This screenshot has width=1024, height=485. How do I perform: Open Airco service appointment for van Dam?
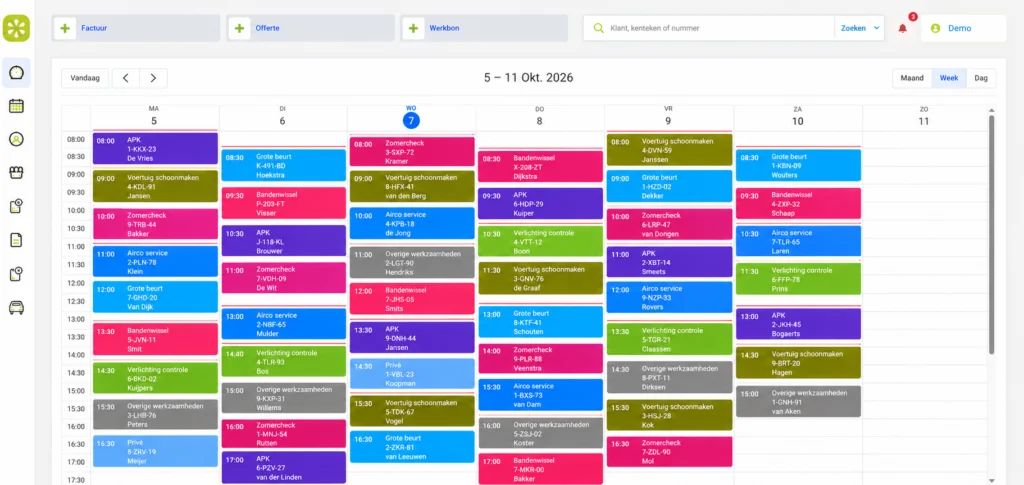click(541, 395)
